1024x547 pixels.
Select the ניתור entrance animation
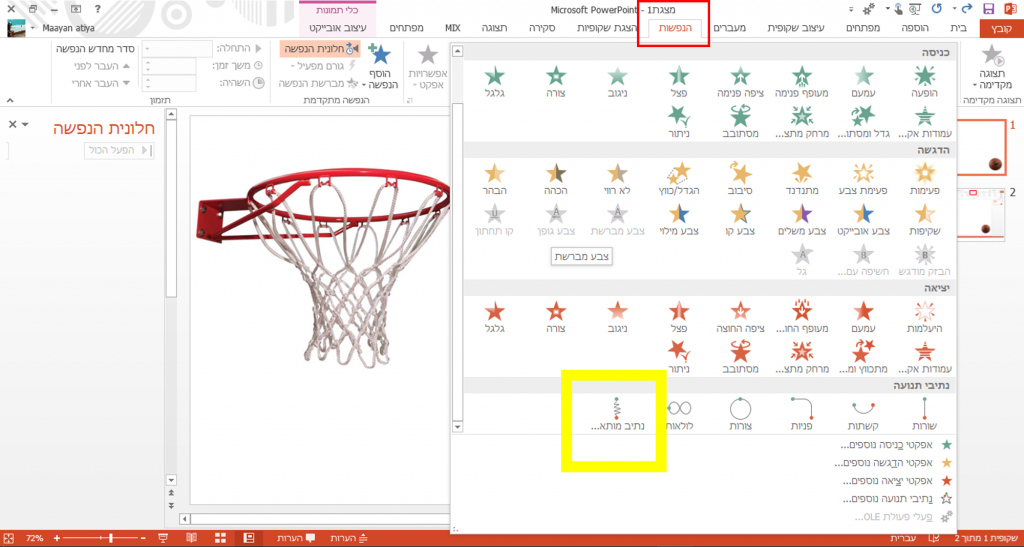coord(679,121)
